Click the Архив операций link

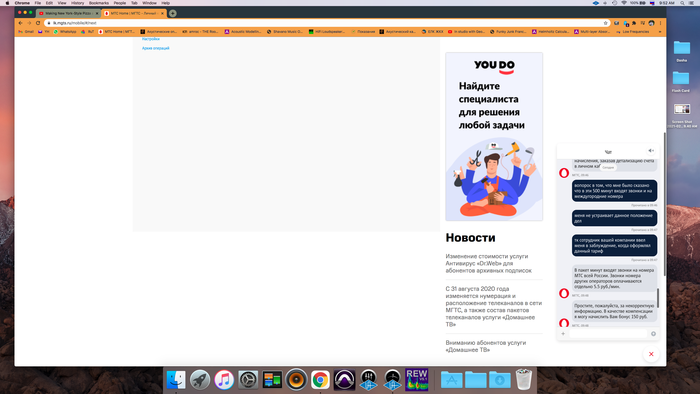point(155,48)
